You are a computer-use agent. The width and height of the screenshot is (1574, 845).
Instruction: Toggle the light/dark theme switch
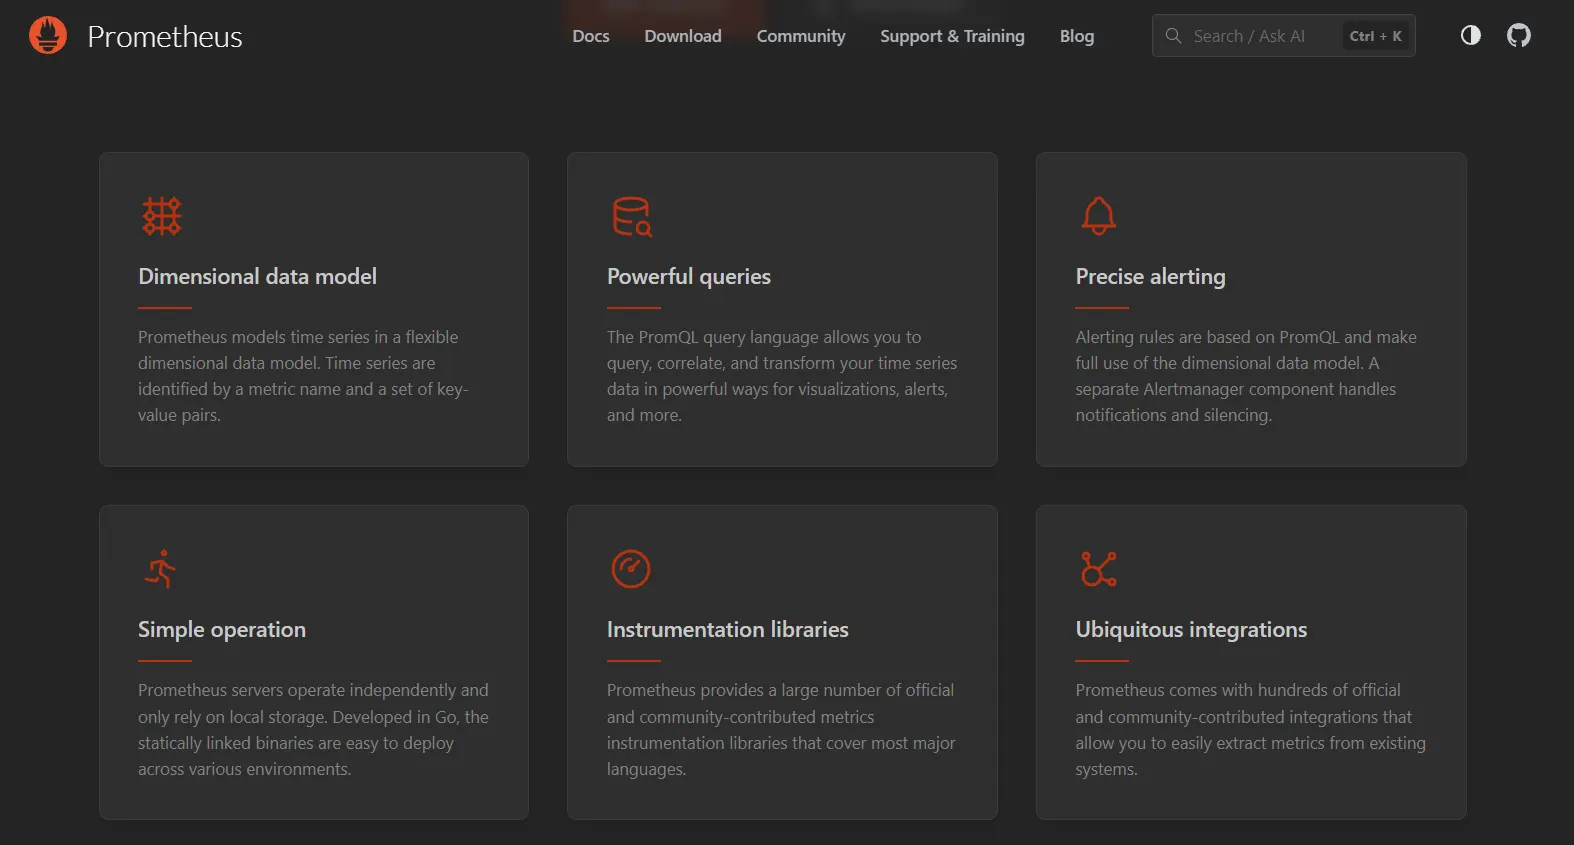pos(1470,36)
